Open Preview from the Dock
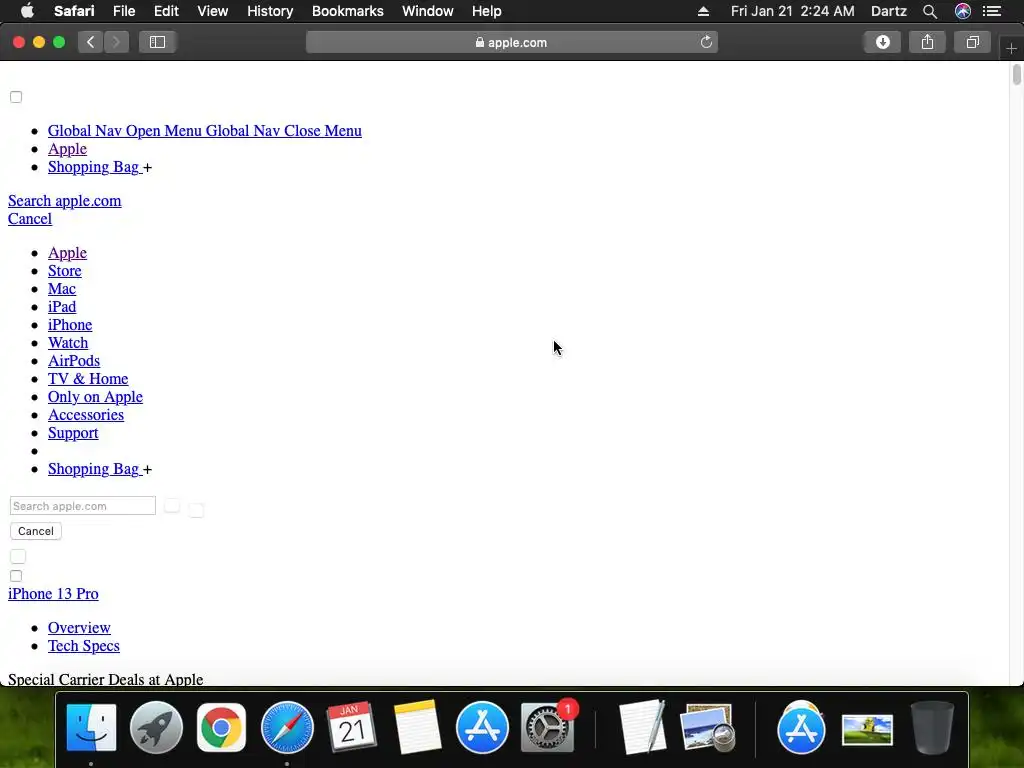 707,728
